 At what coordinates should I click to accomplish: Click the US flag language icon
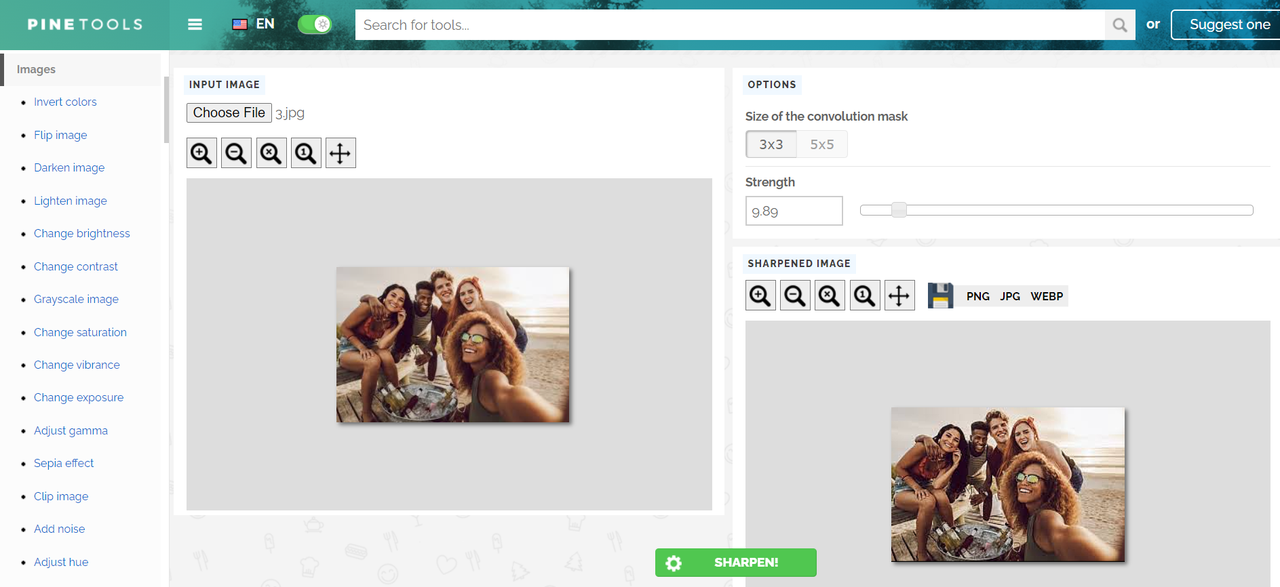(240, 24)
